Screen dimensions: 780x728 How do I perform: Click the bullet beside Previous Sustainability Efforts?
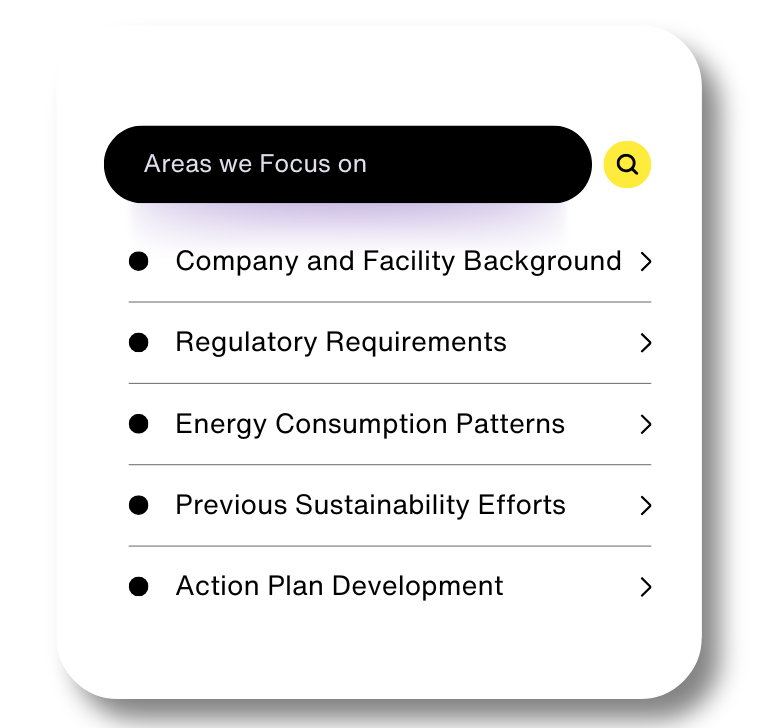click(139, 505)
